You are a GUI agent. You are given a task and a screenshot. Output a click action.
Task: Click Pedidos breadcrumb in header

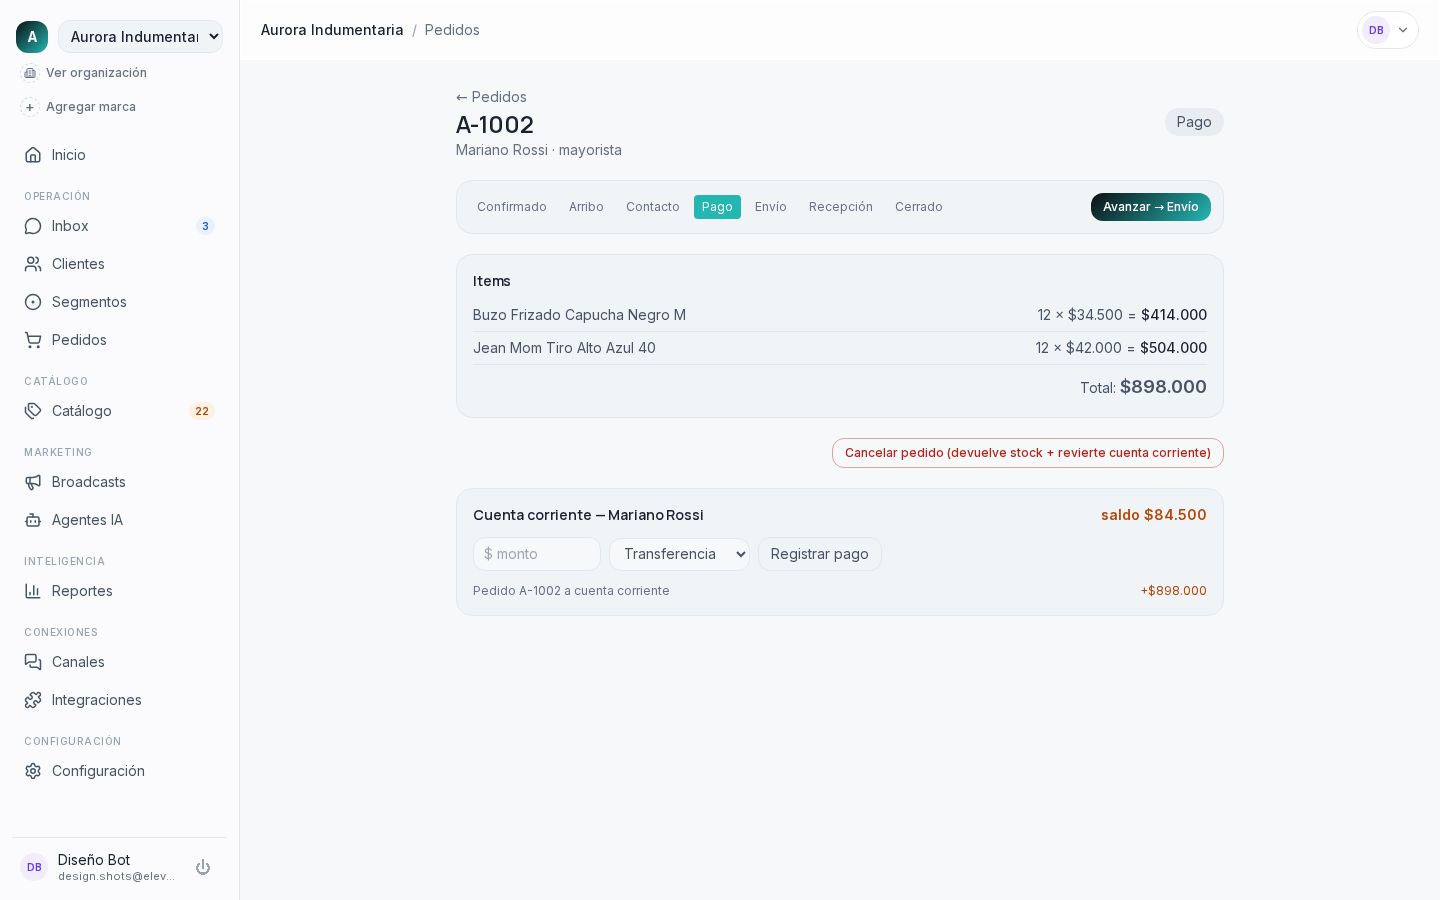pyautogui.click(x=452, y=30)
